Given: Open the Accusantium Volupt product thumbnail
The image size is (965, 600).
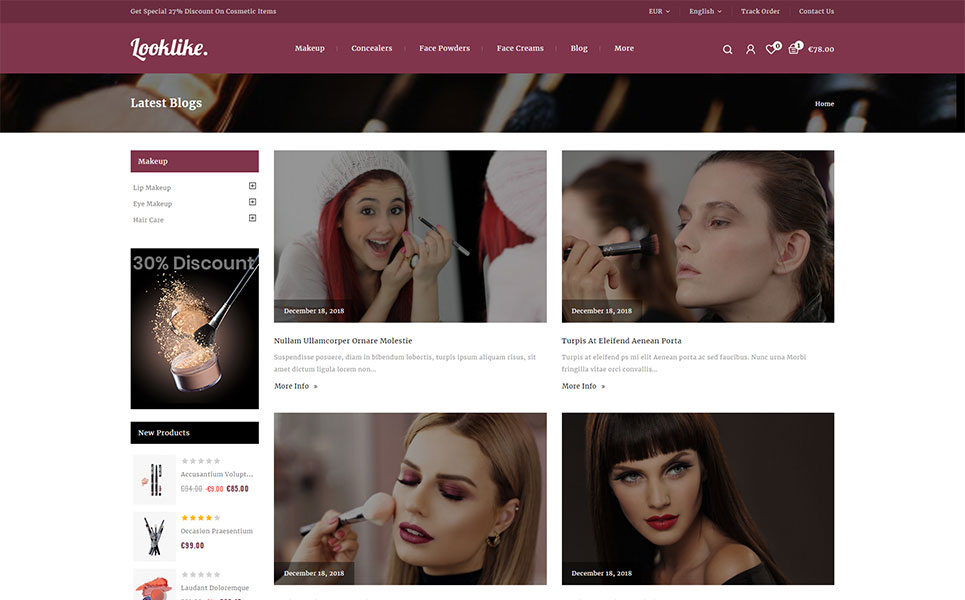Looking at the screenshot, I should (154, 479).
